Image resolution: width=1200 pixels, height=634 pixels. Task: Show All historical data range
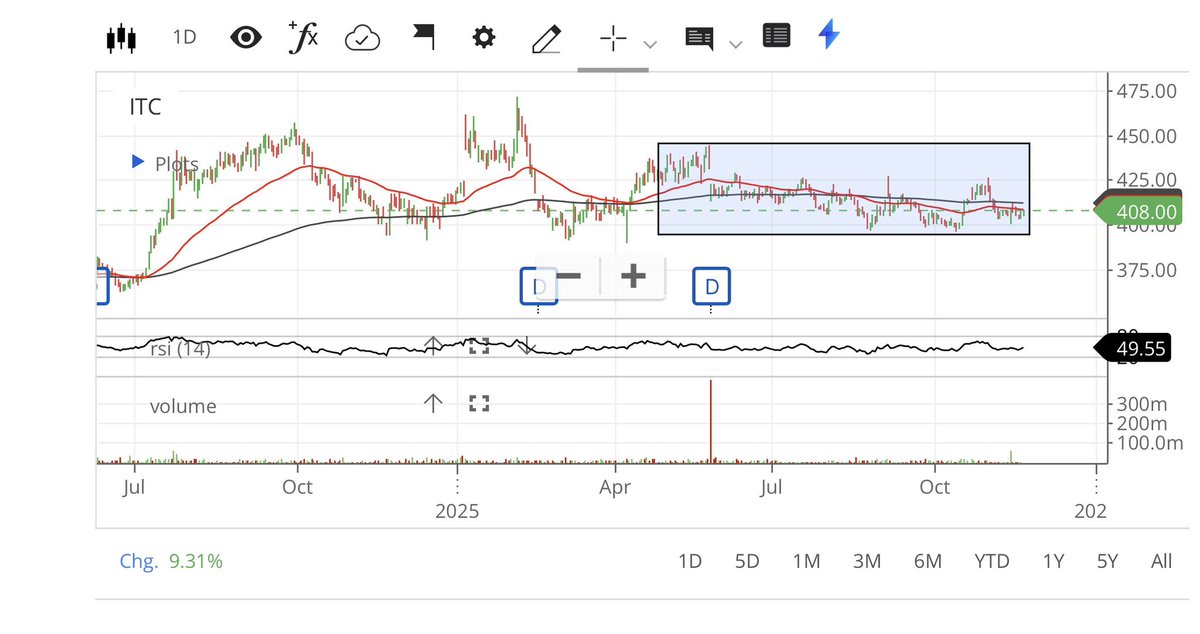point(1161,561)
